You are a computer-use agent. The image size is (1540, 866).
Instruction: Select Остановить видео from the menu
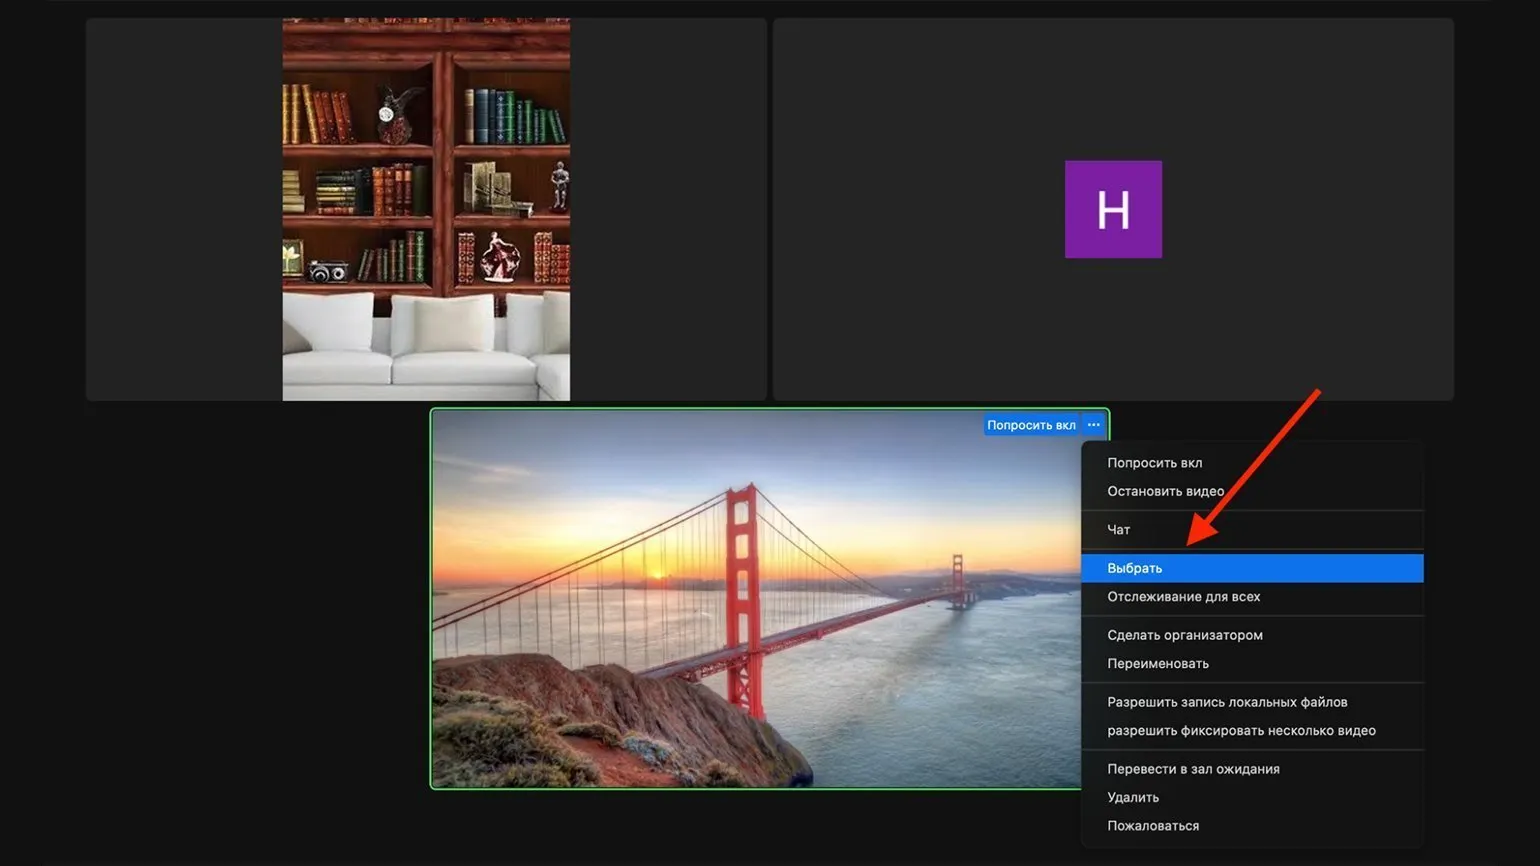(x=1165, y=491)
